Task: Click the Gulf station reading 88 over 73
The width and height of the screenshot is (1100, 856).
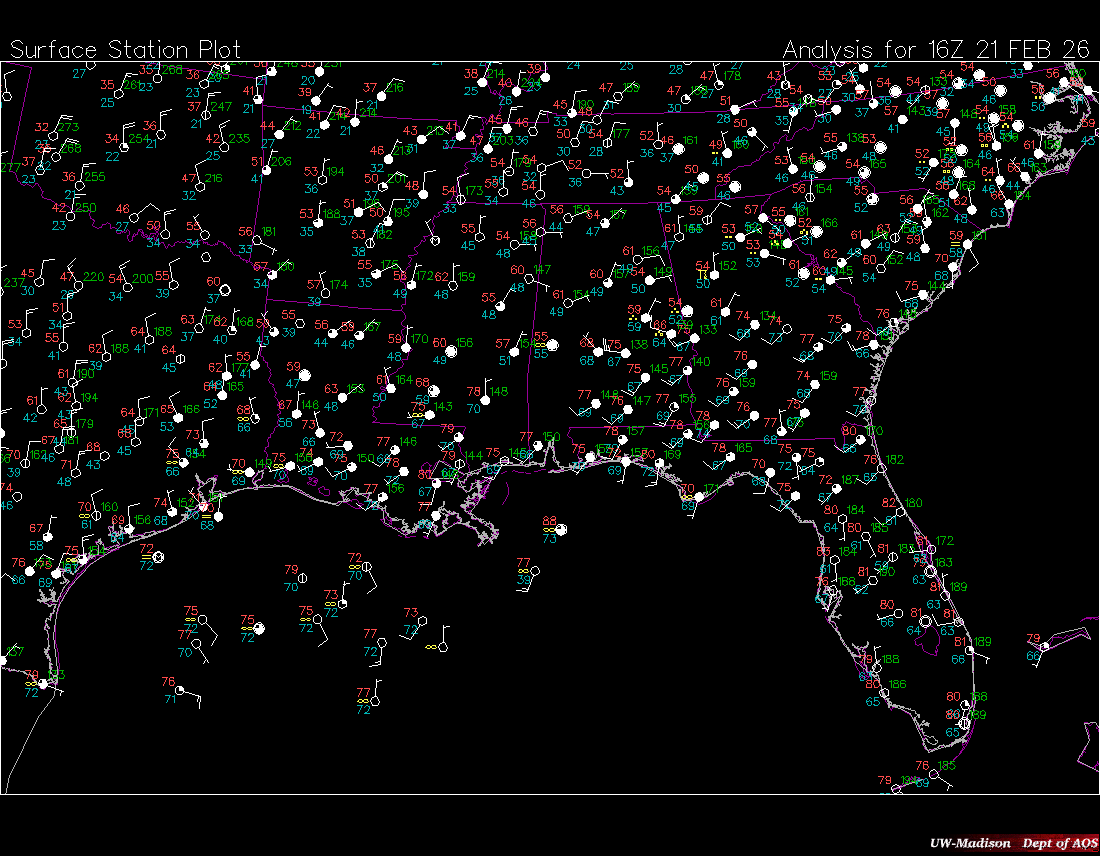Action: click(x=561, y=529)
